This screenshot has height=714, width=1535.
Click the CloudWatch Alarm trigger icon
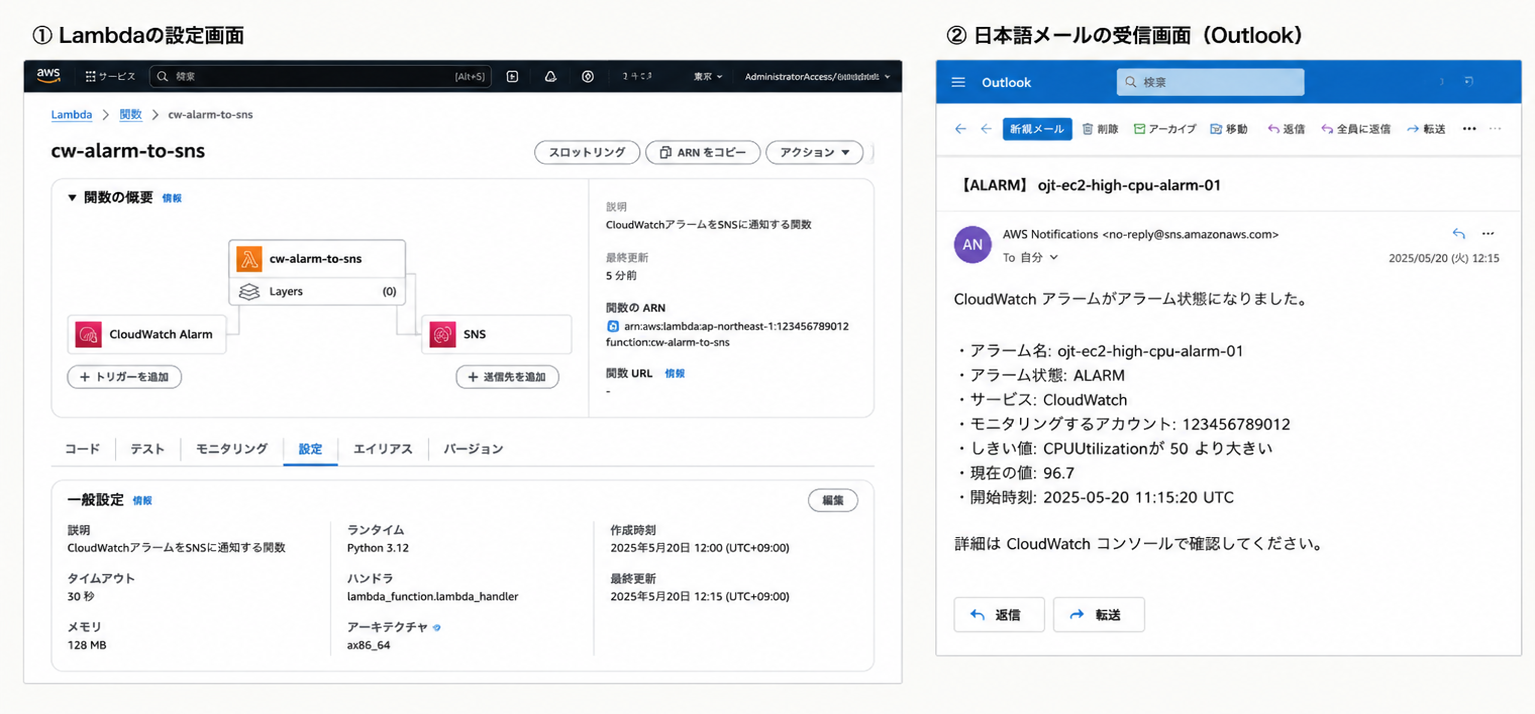[x=88, y=334]
